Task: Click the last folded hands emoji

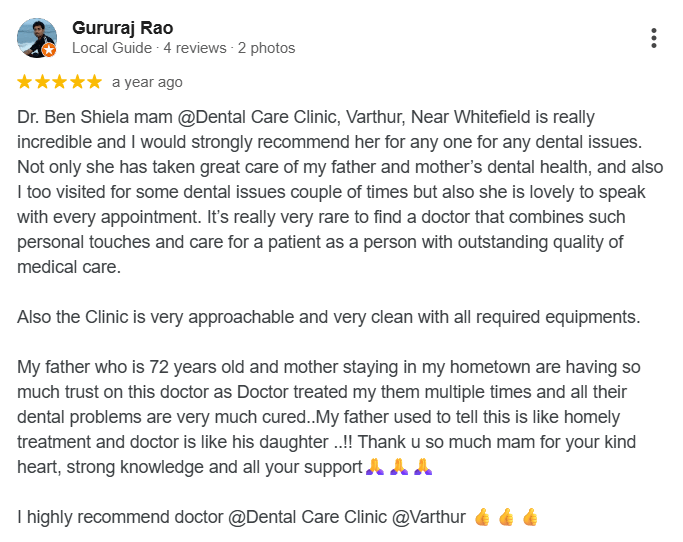Action: click(x=422, y=466)
